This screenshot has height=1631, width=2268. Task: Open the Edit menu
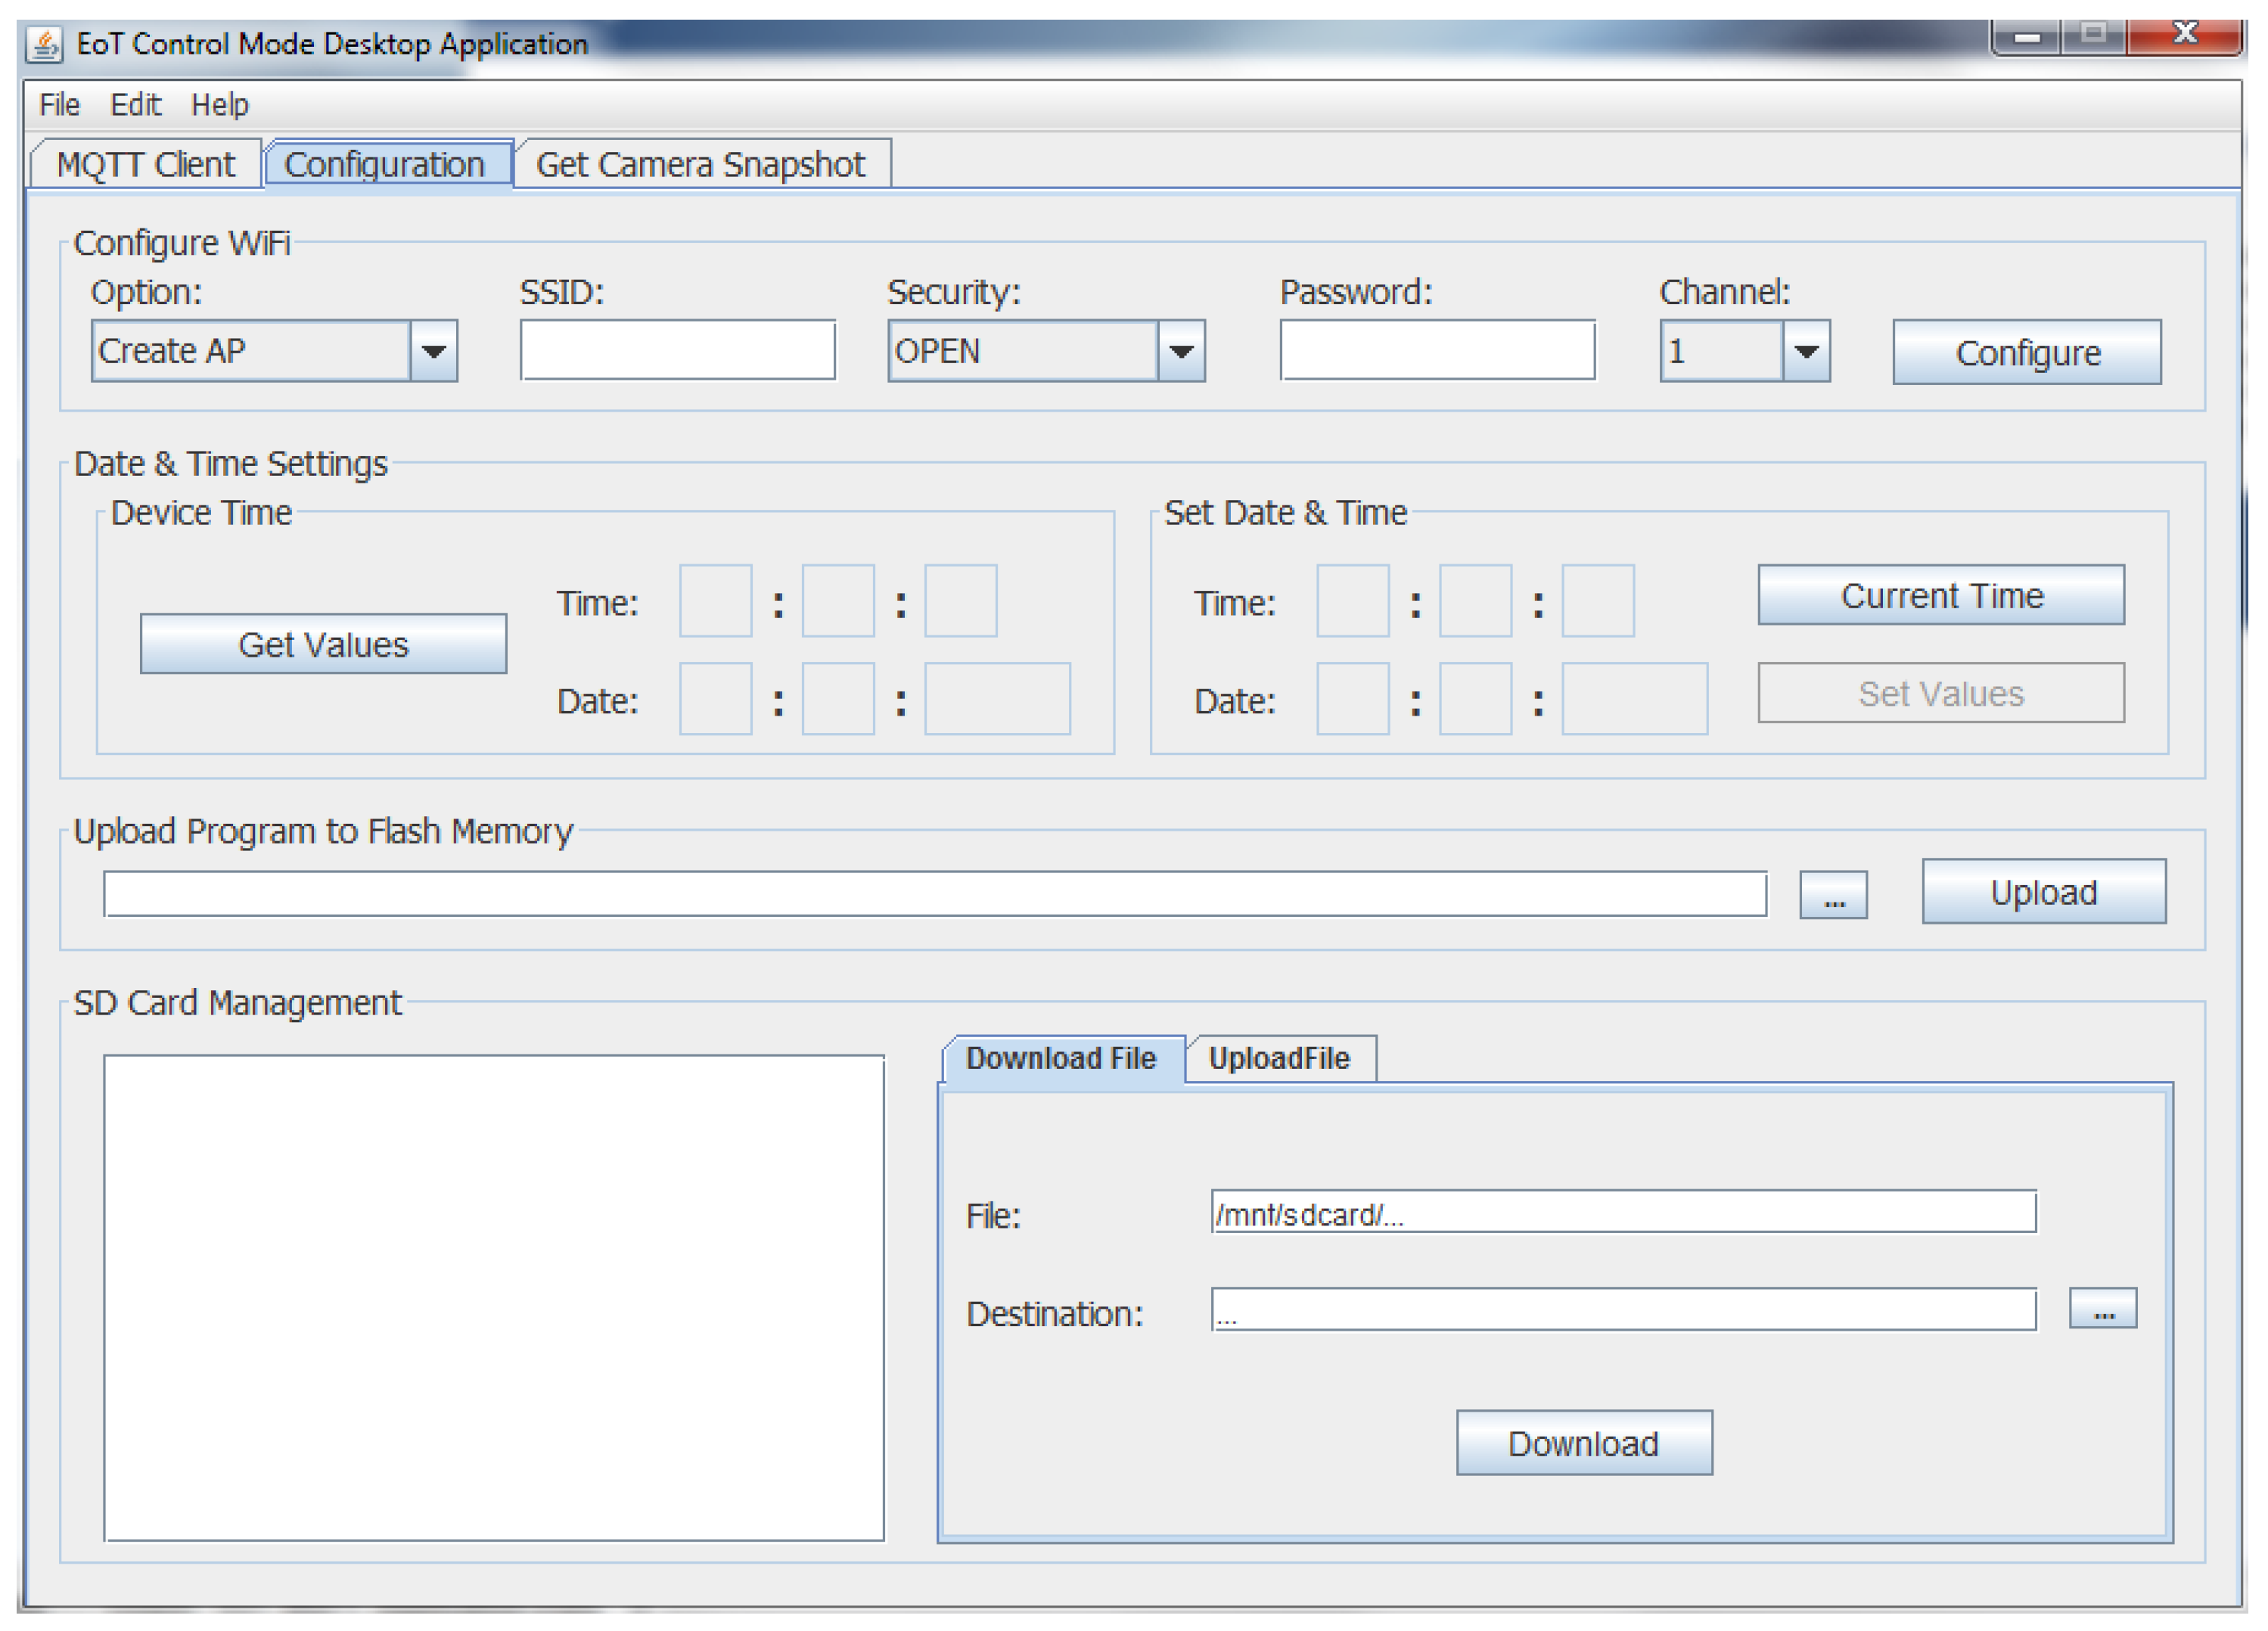(x=135, y=105)
